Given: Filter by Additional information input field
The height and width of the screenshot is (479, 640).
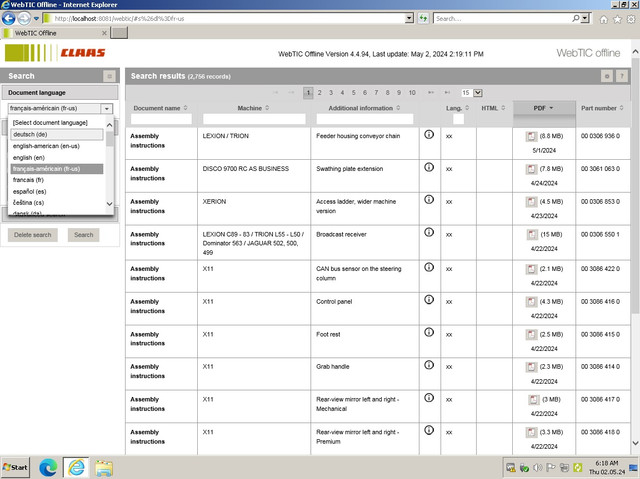Looking at the screenshot, I should pos(365,119).
